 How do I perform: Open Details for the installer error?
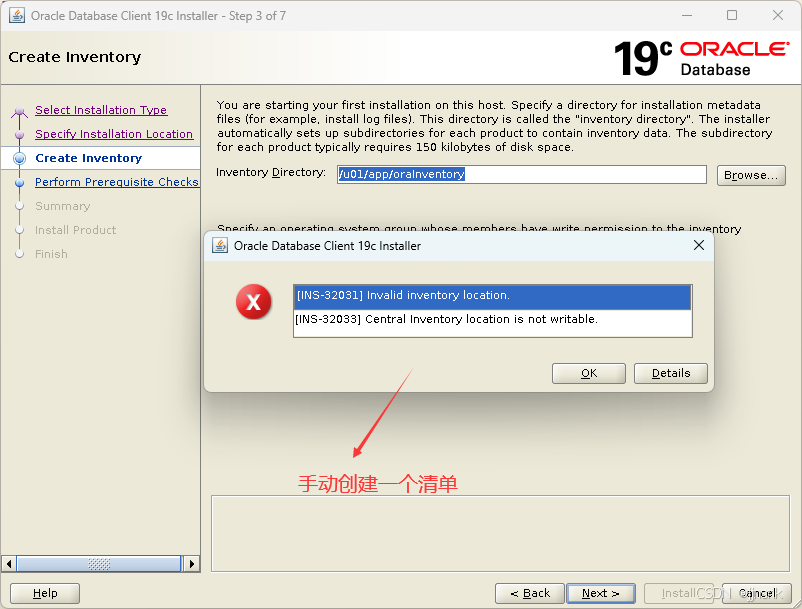point(671,373)
